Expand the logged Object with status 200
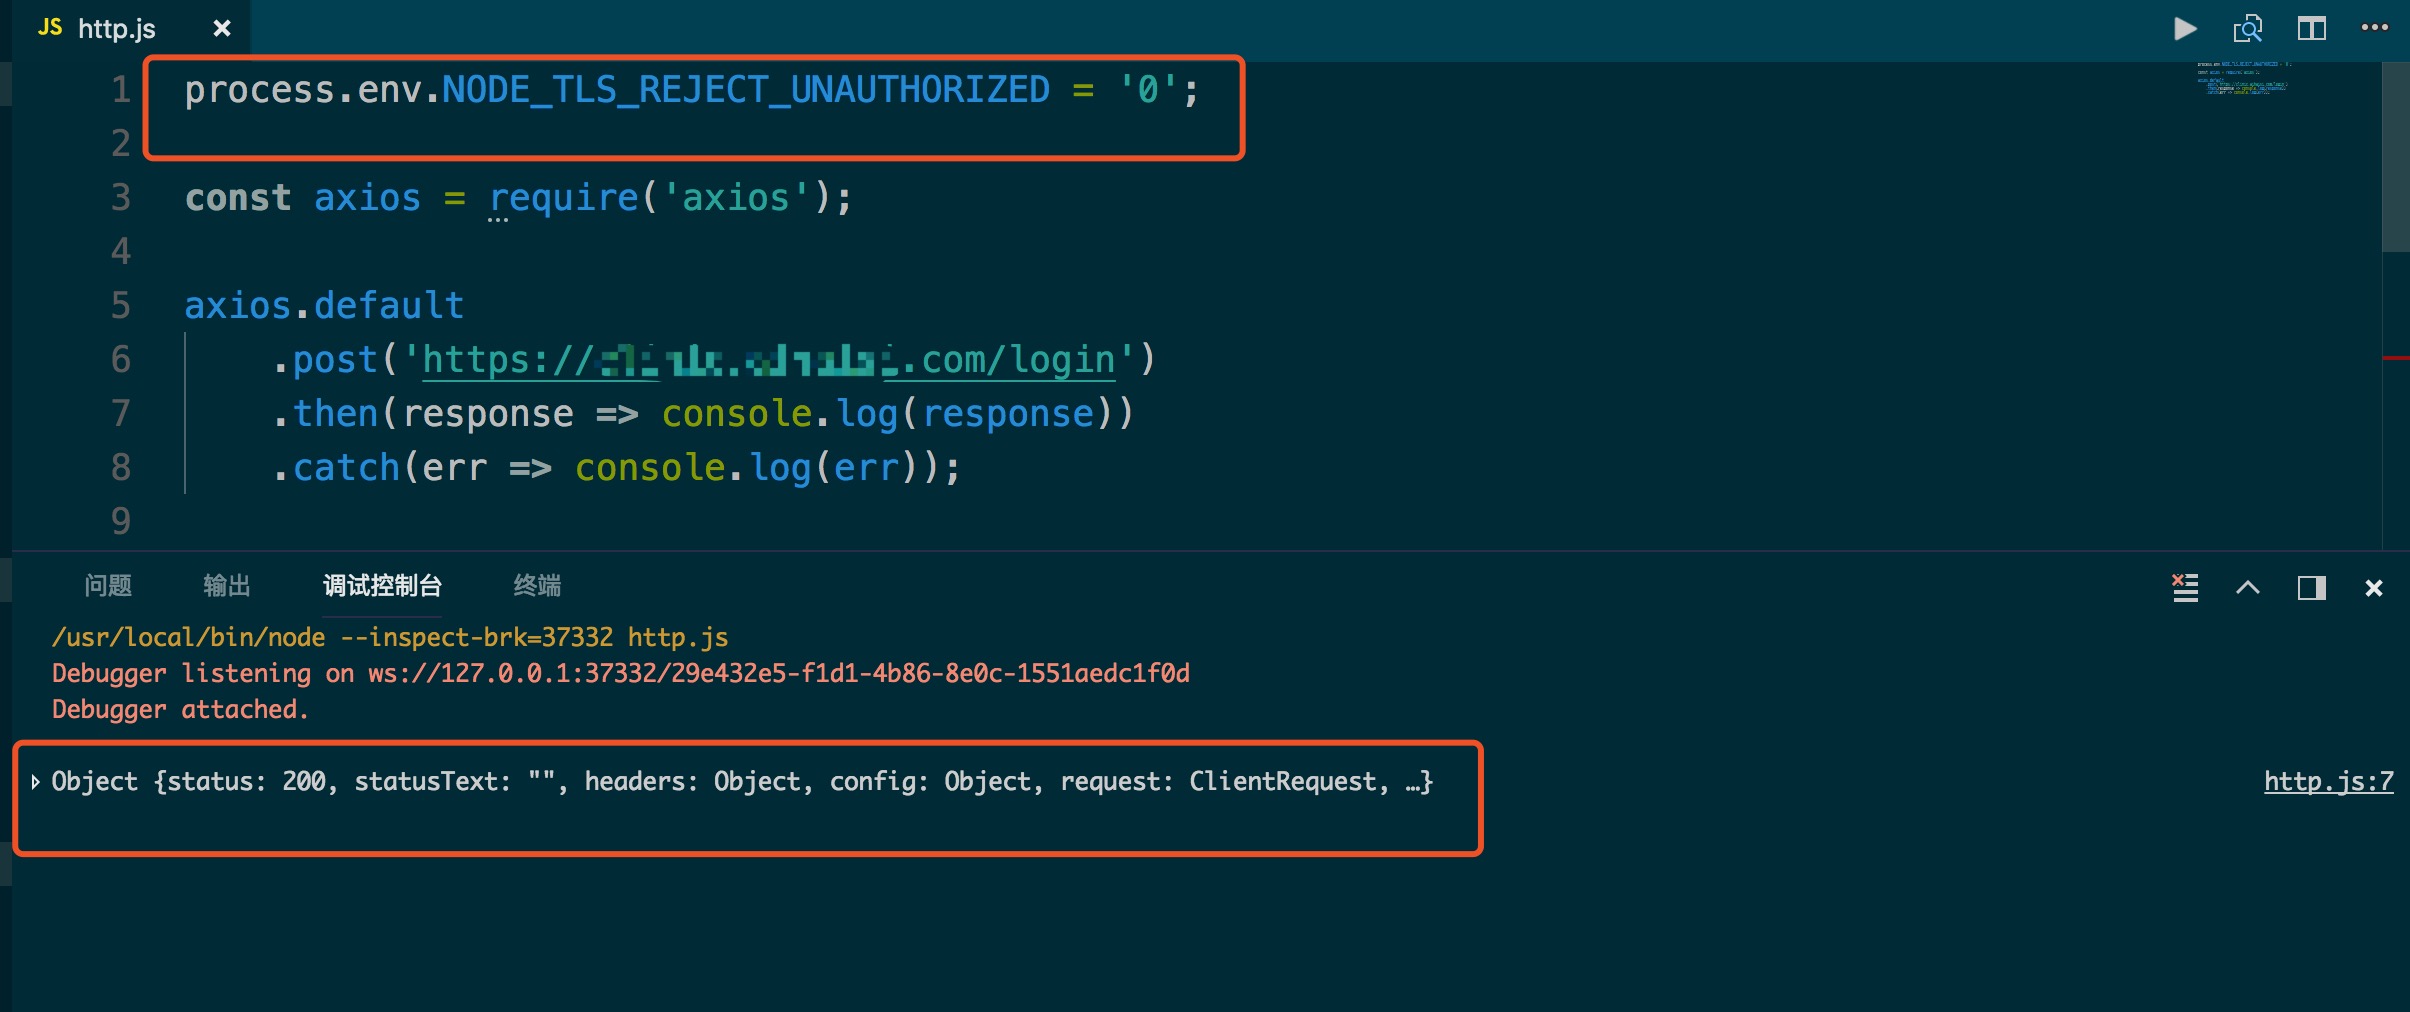2410x1012 pixels. (x=35, y=782)
